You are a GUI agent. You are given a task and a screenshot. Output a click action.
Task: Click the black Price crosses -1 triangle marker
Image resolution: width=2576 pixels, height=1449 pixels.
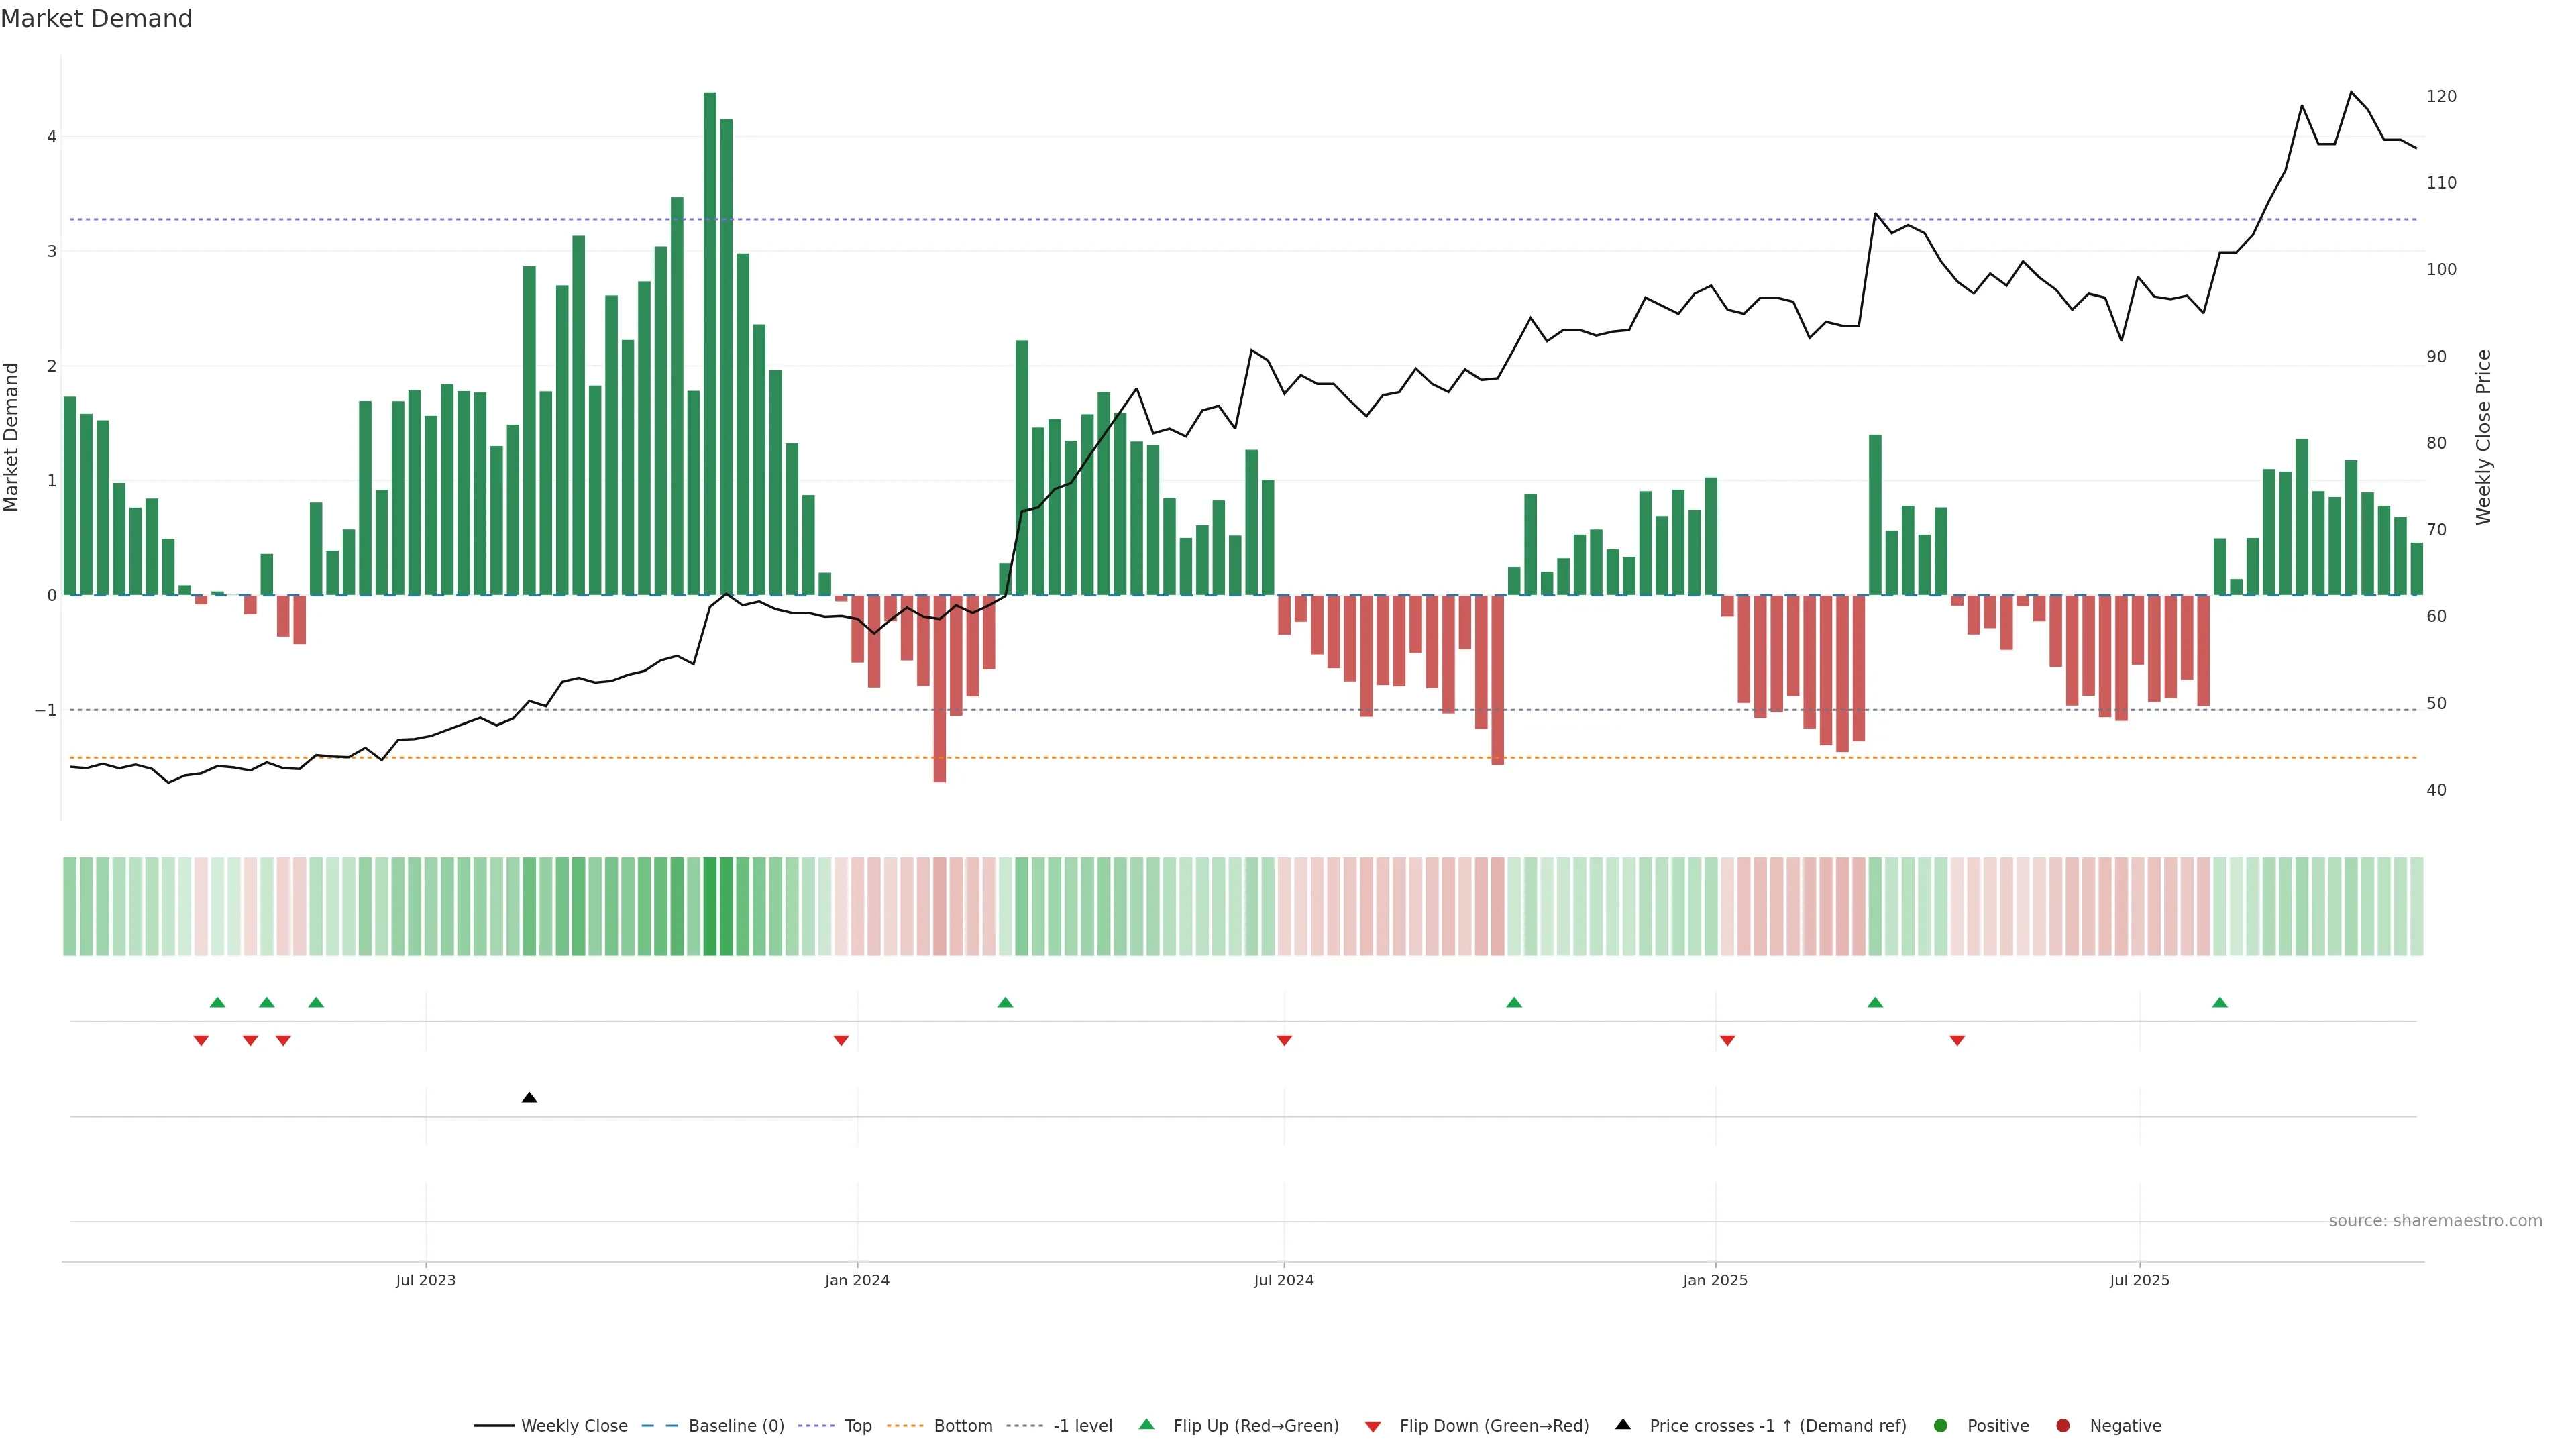(x=529, y=1098)
